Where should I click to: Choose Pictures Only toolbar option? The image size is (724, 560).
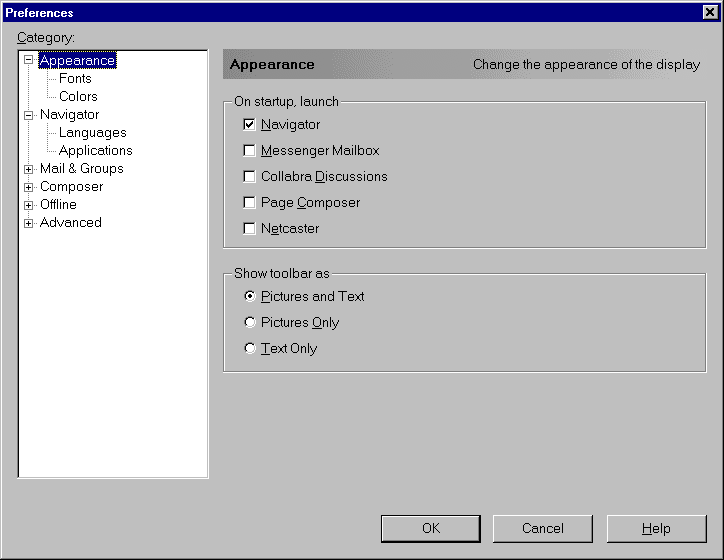click(250, 323)
